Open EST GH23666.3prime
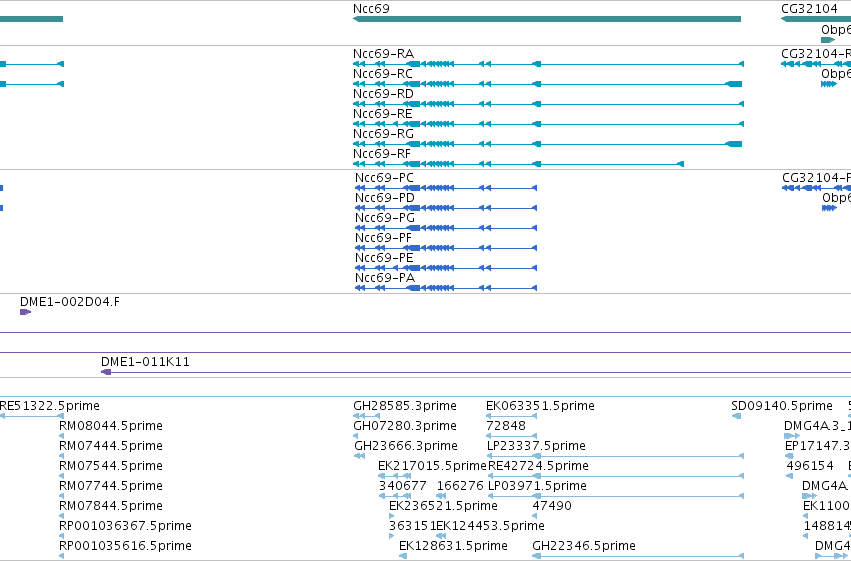 point(406,447)
